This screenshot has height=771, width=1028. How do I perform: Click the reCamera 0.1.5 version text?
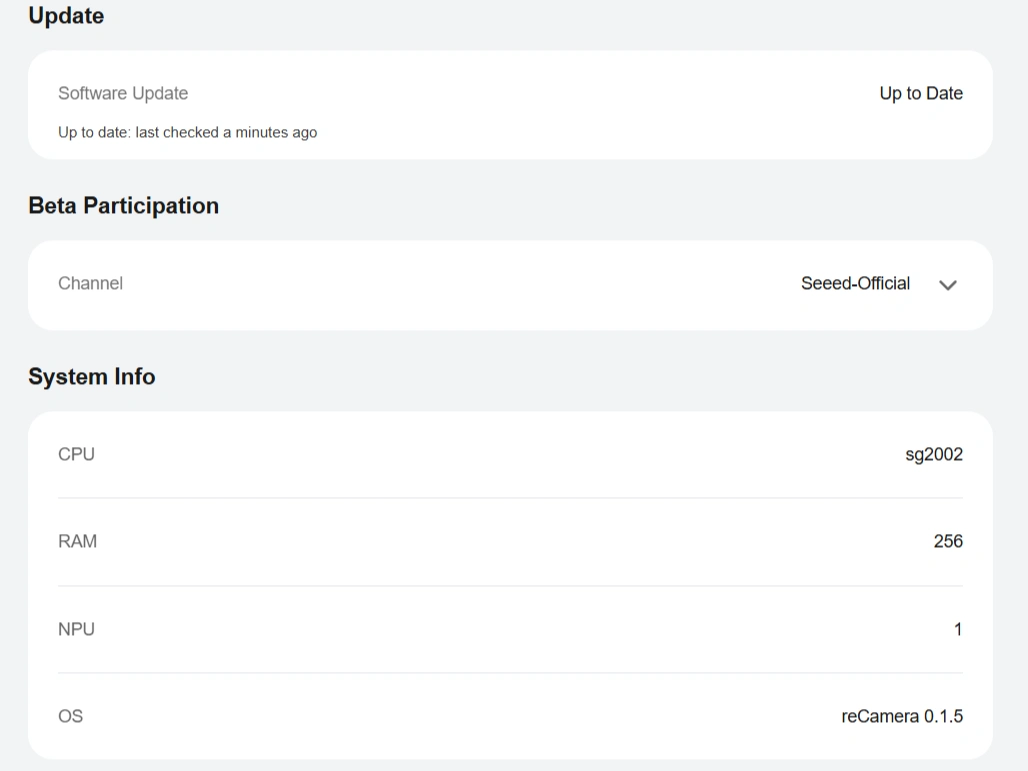(903, 716)
